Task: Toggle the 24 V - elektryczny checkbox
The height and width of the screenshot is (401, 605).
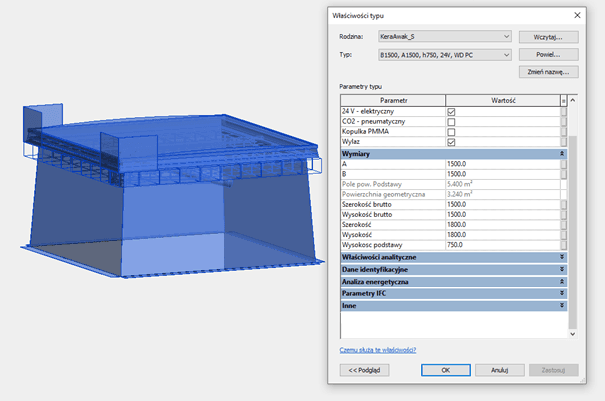Action: (x=451, y=112)
